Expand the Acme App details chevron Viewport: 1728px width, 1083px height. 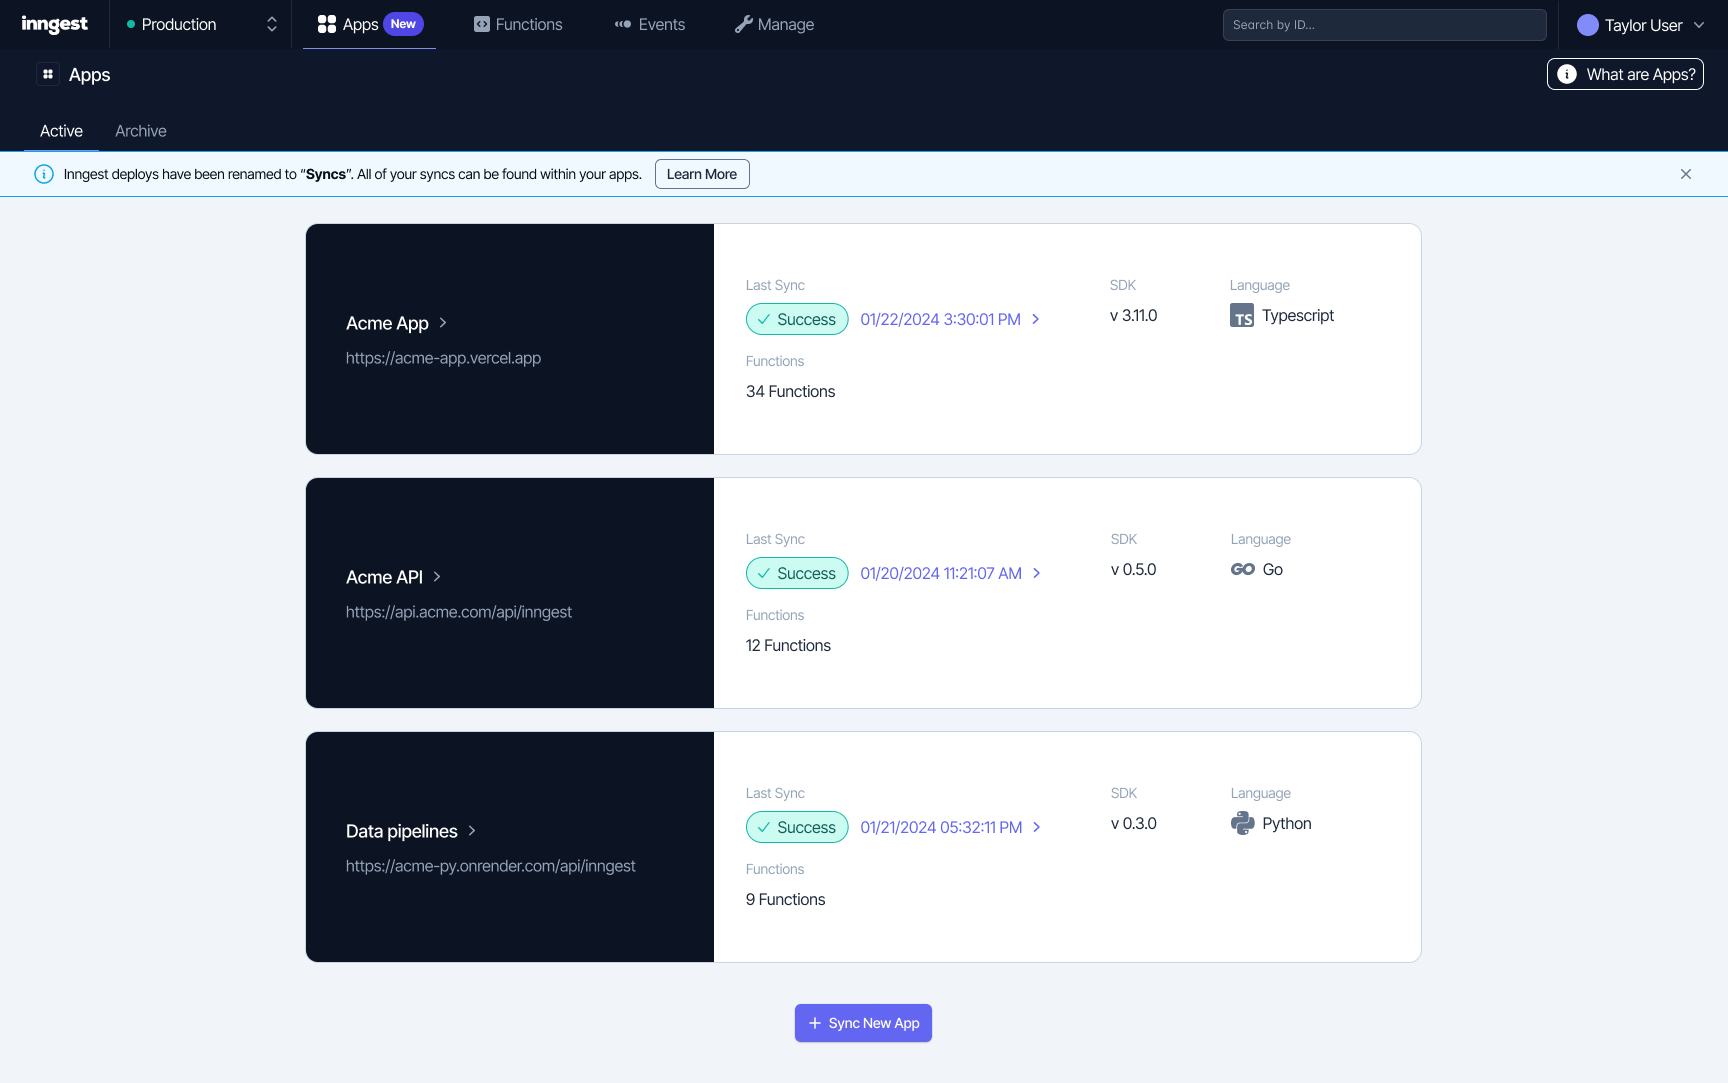444,323
